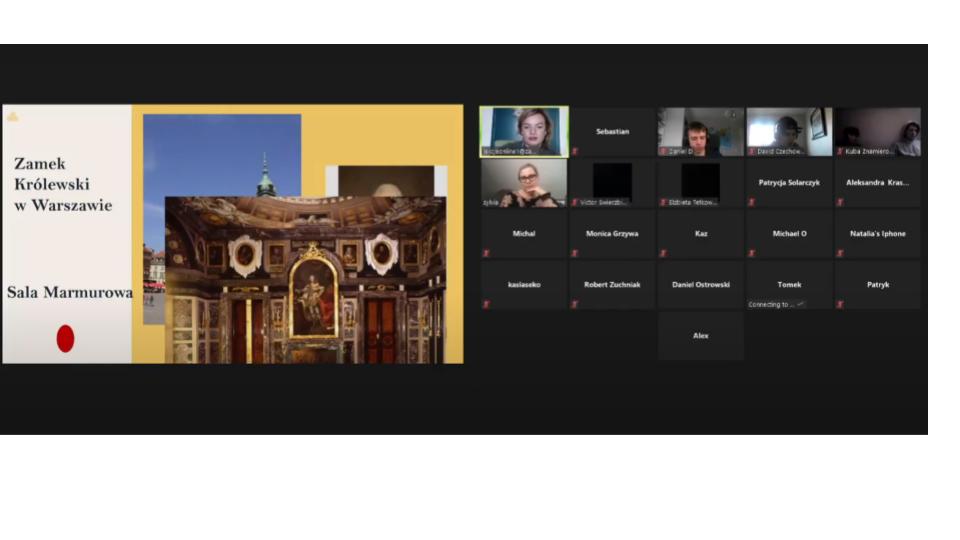This screenshot has height=540, width=960.
Task: Click the castle tower photo with blue sky
Action: tap(222, 156)
